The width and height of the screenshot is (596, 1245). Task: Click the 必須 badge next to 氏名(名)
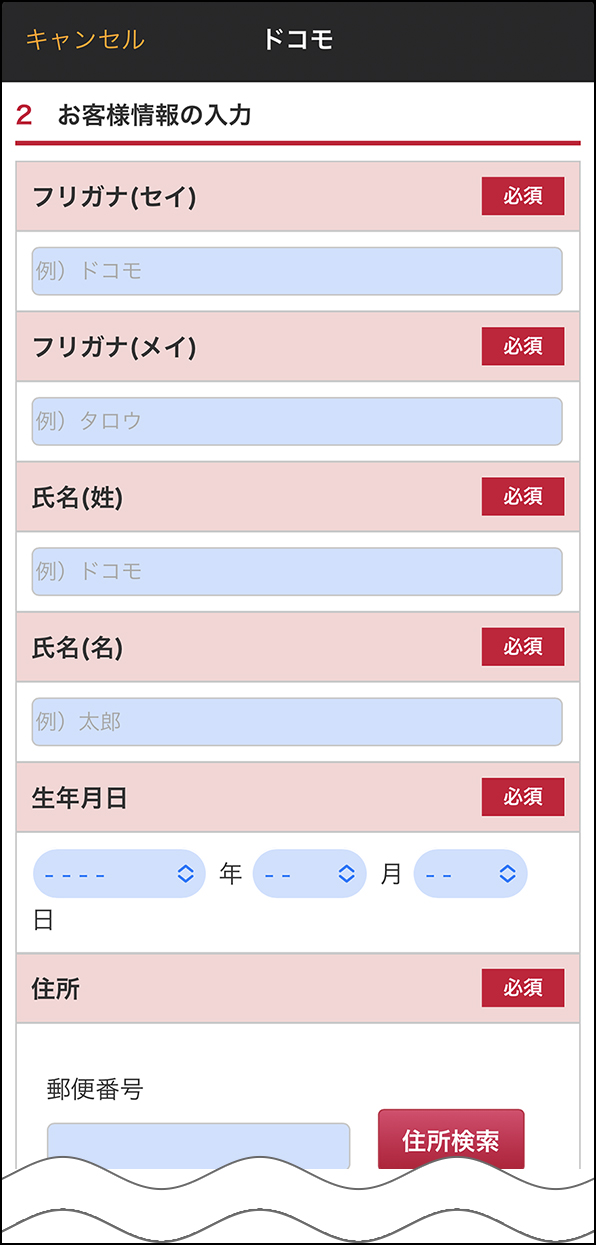coord(522,646)
